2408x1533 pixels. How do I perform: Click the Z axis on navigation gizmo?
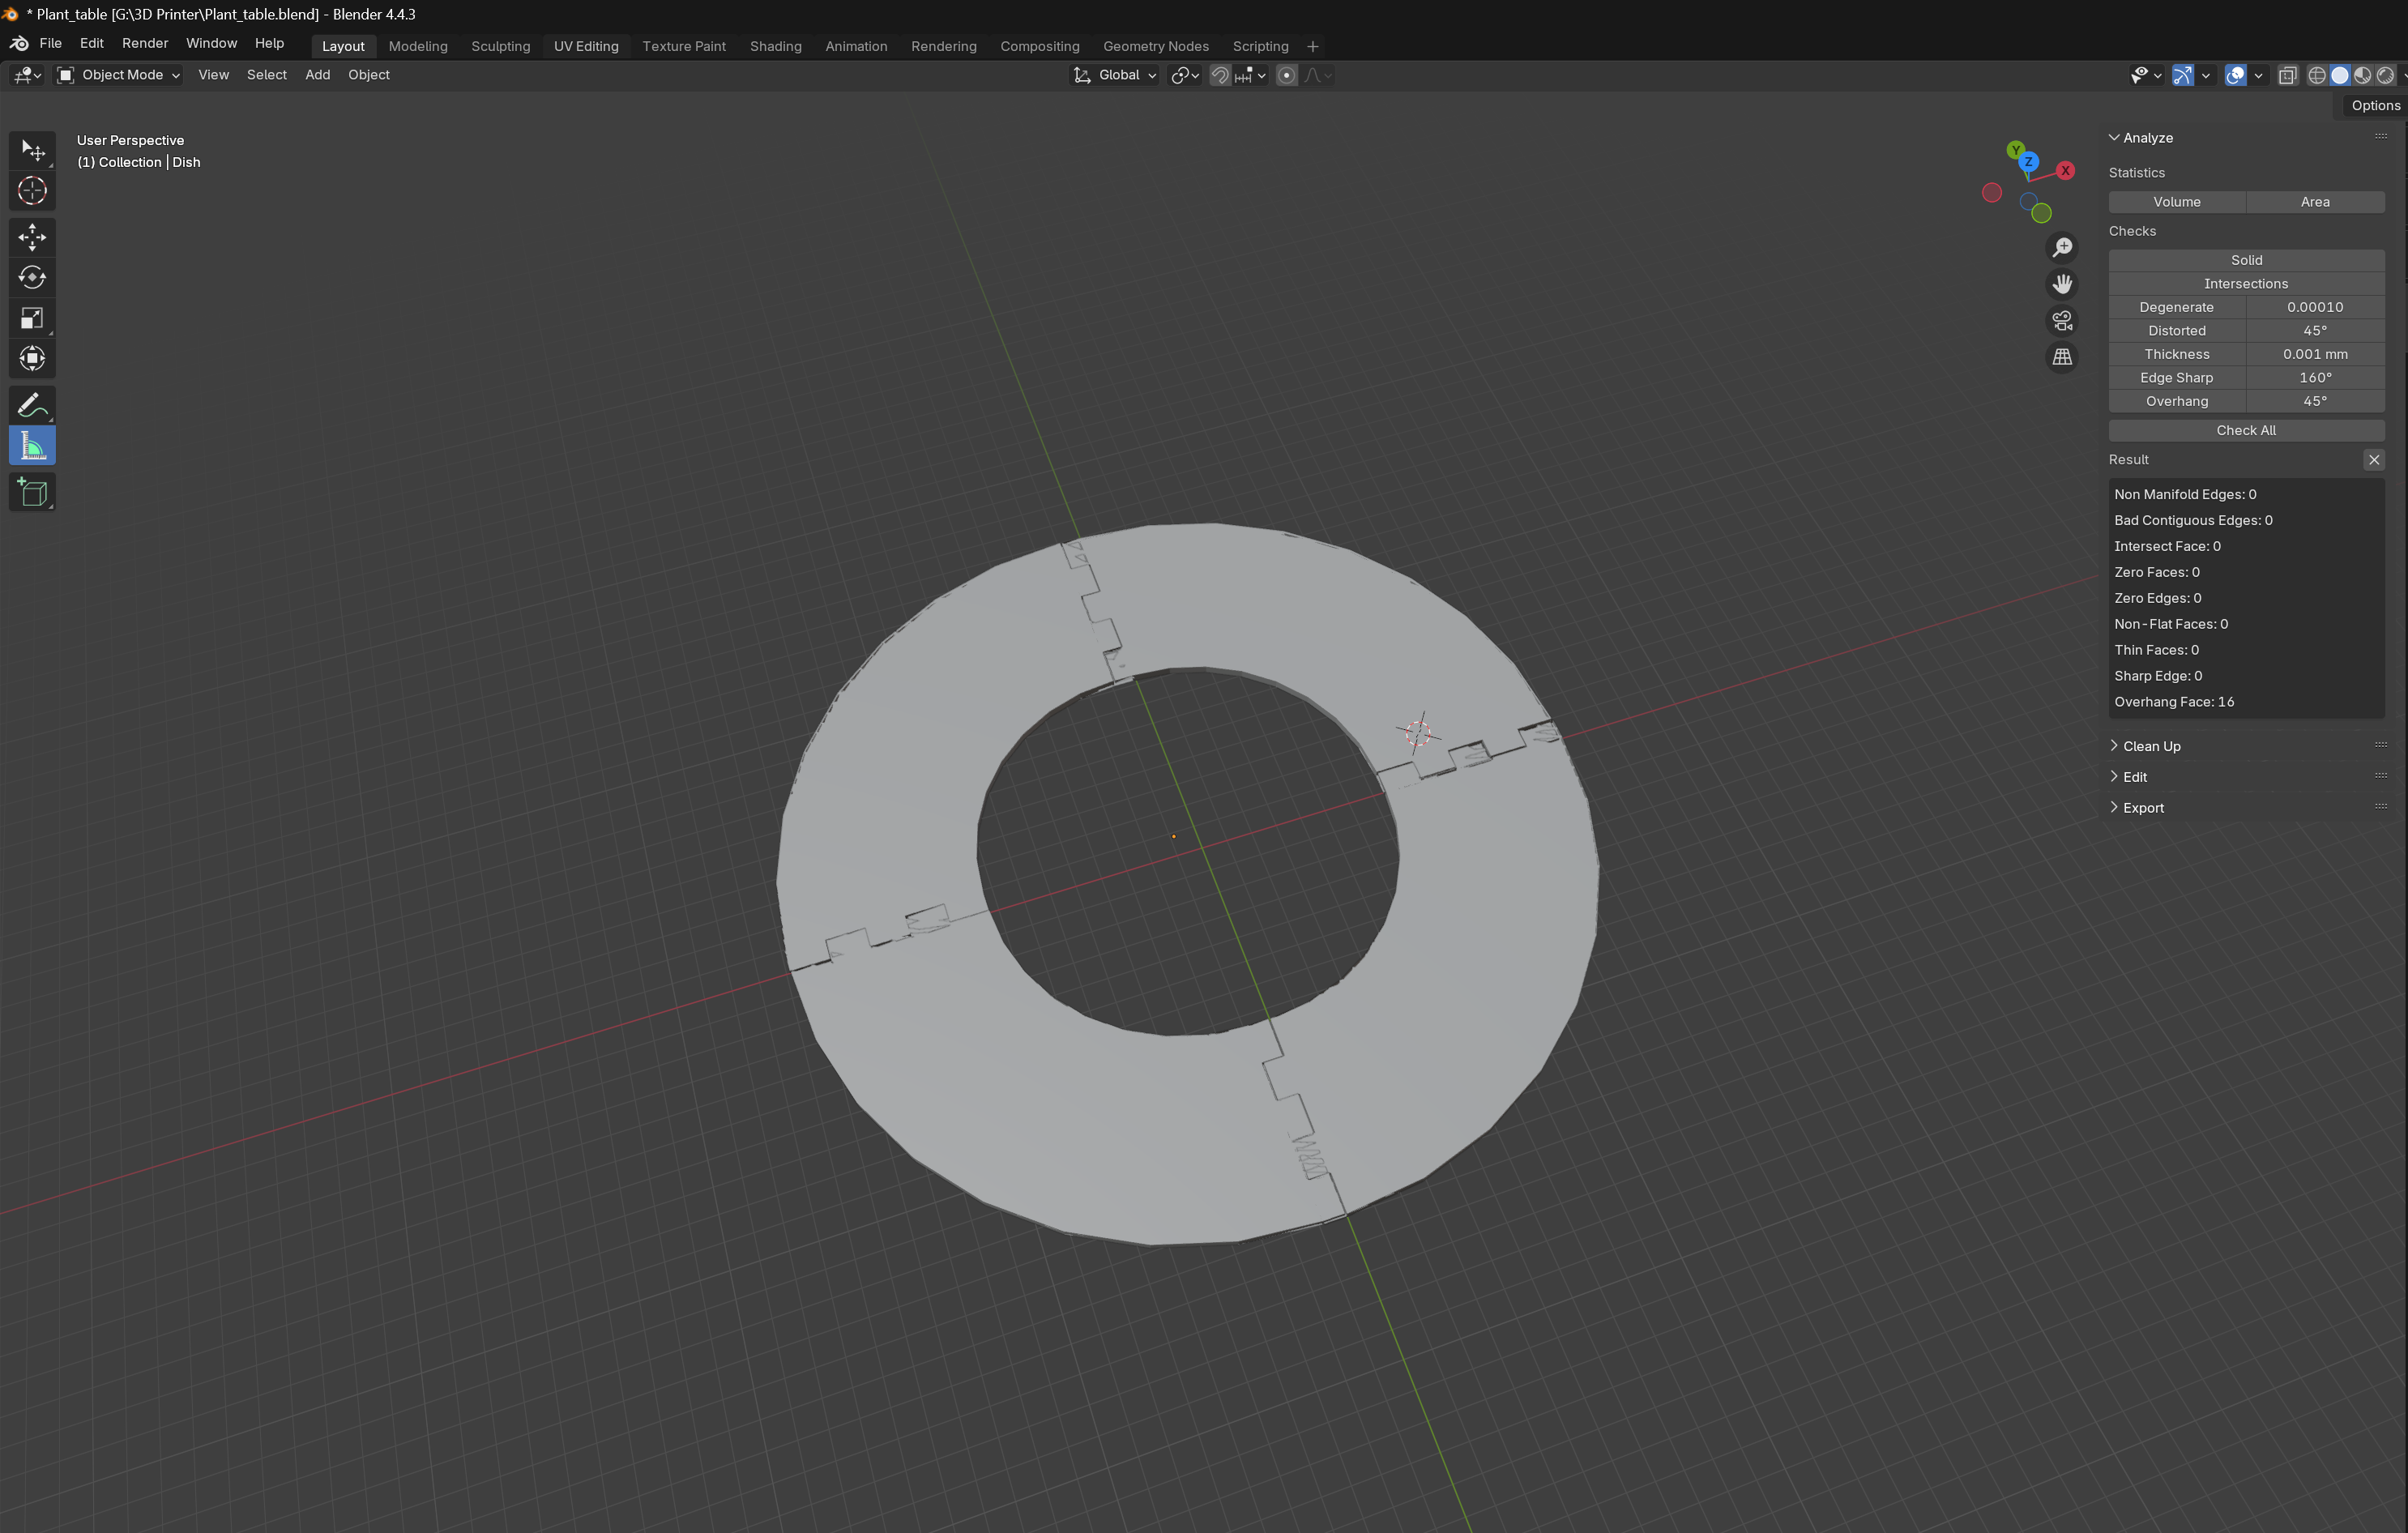coord(2029,161)
